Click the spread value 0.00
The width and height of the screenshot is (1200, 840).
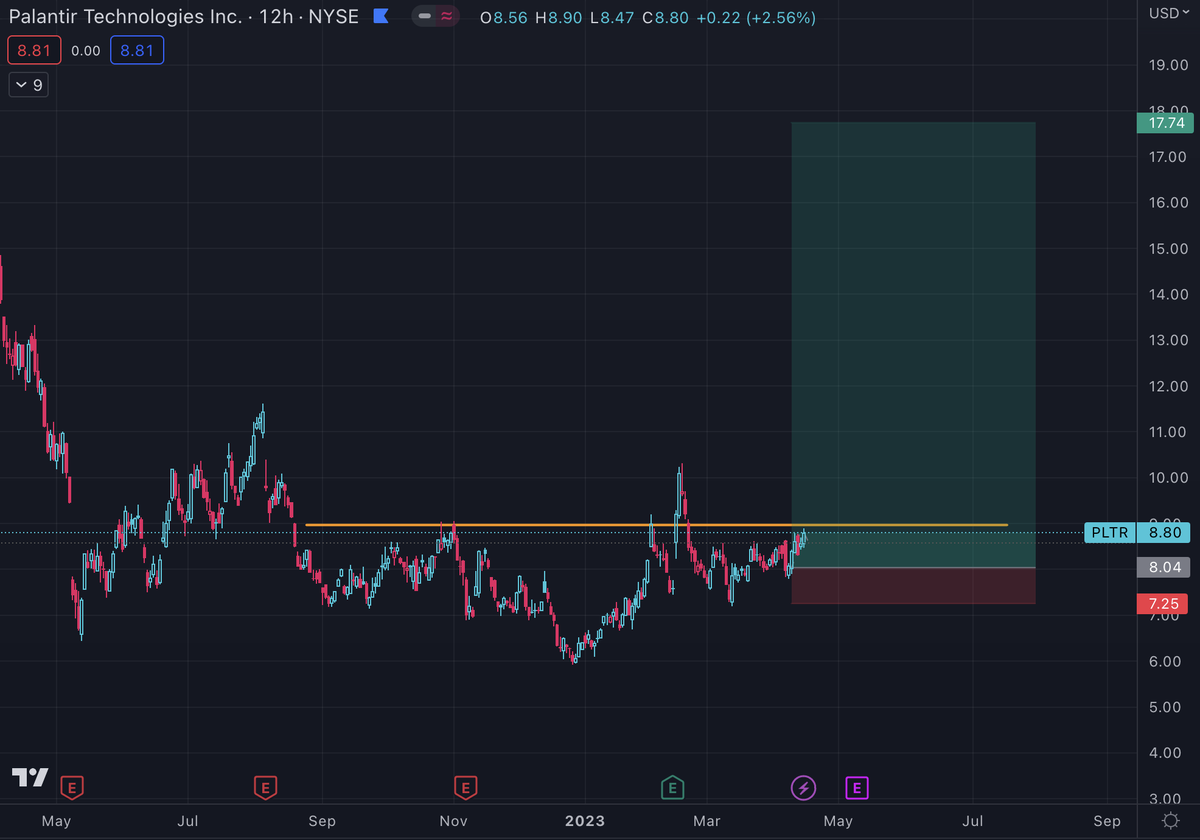(85, 51)
